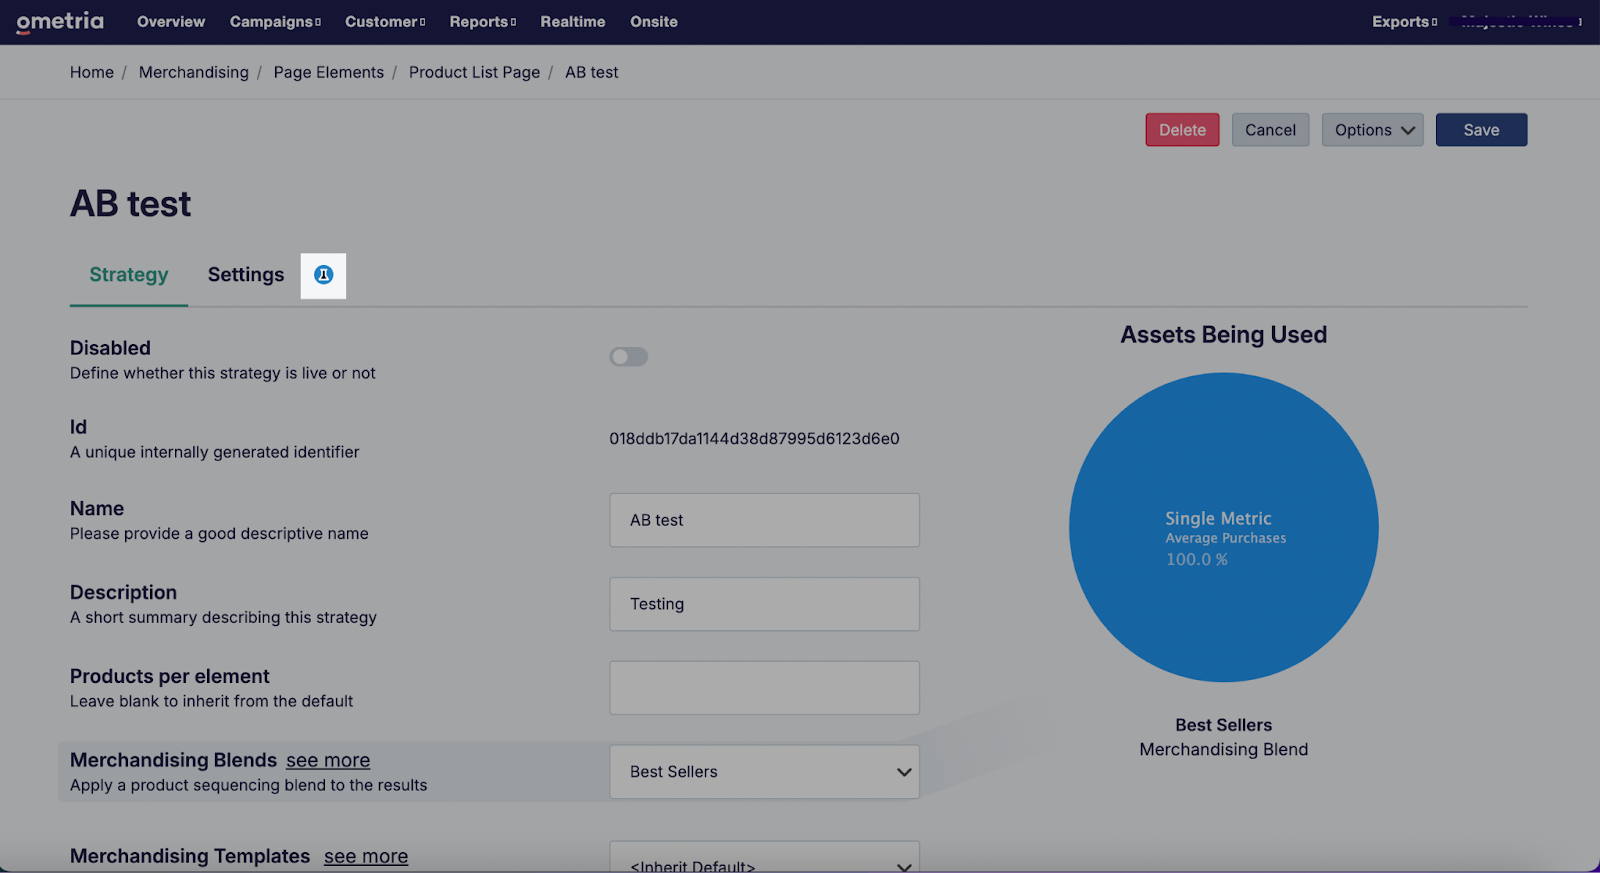Open the Campaigns menu

275,22
